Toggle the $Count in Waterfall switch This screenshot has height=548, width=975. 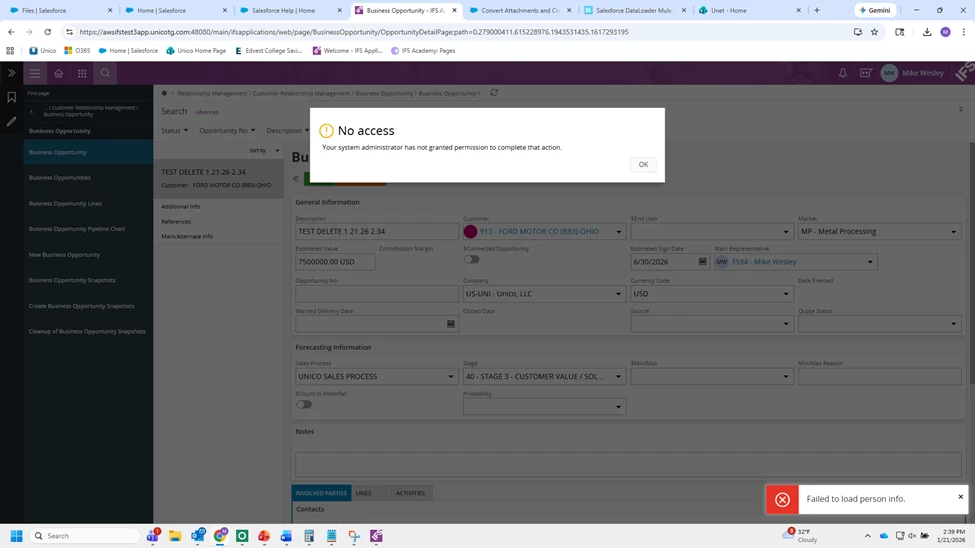point(304,404)
